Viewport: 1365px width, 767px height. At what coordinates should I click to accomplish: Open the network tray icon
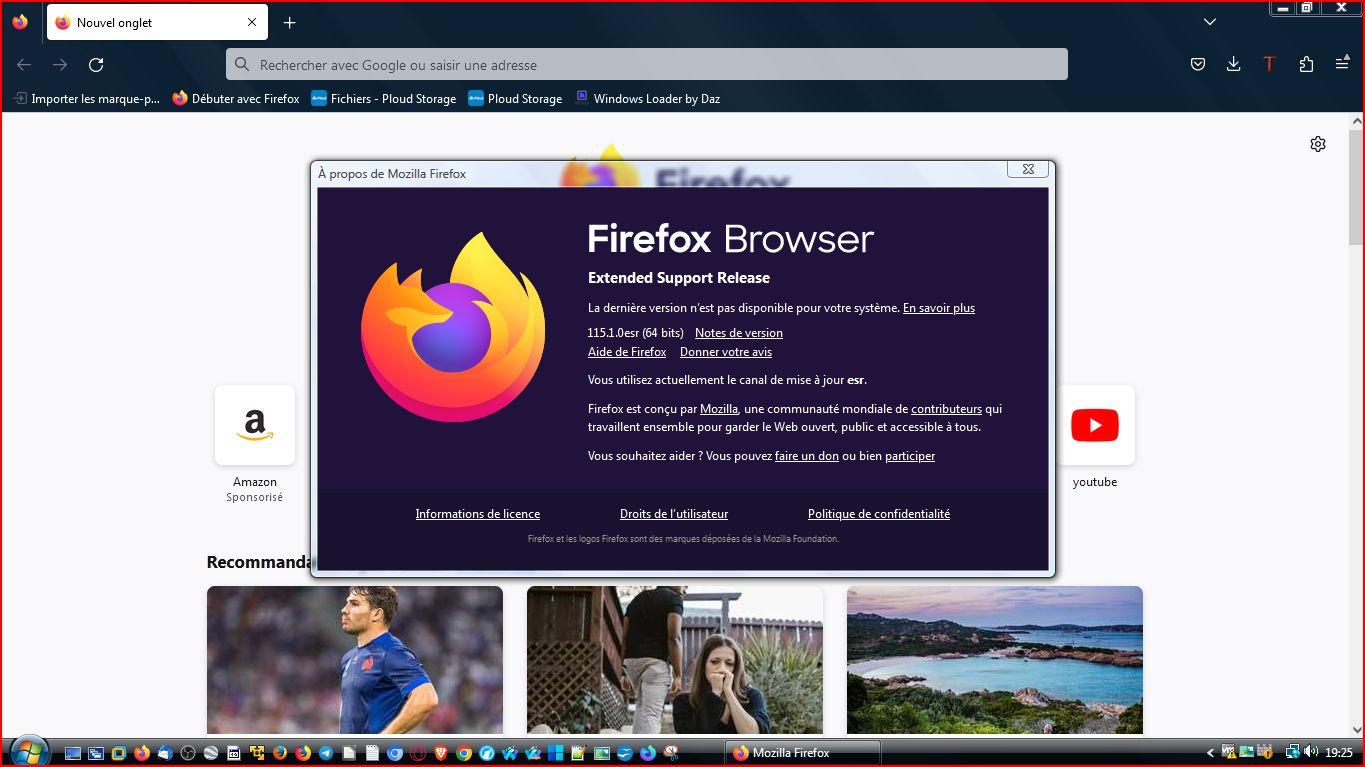[x=1292, y=753]
